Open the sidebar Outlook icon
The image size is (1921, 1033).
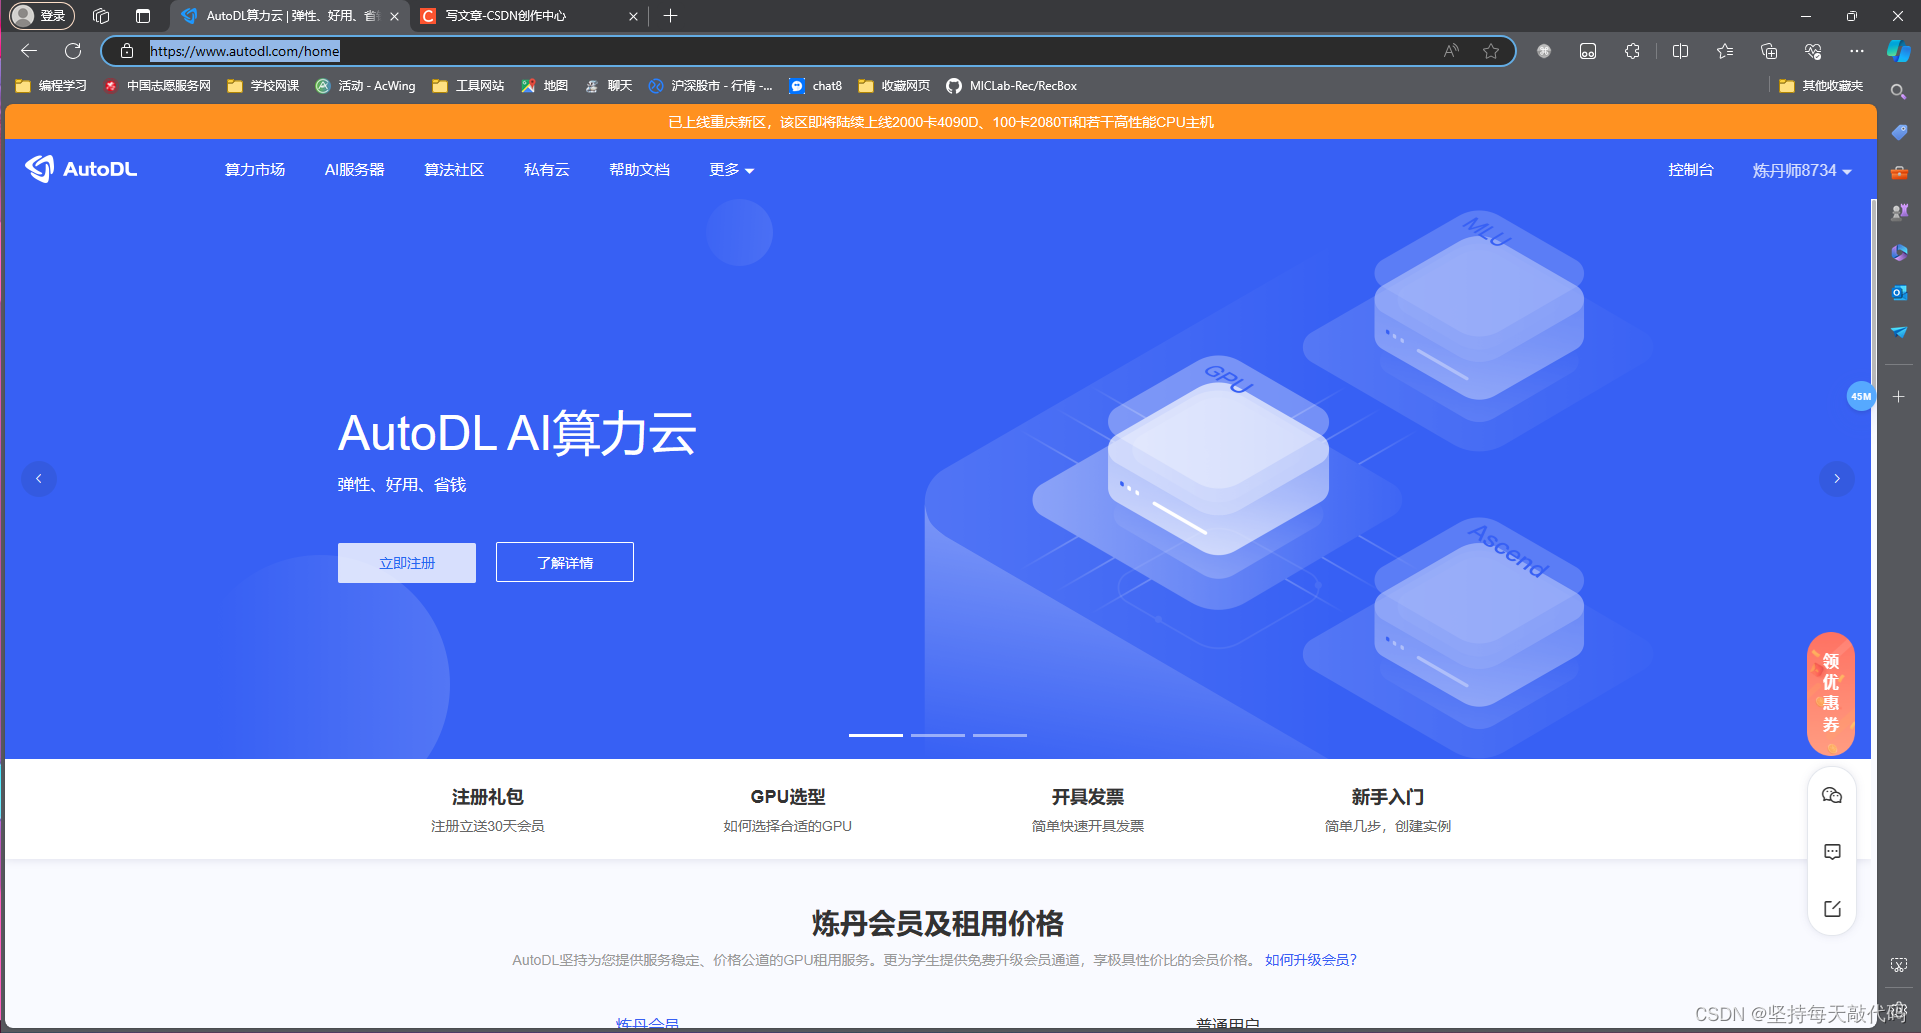point(1898,292)
